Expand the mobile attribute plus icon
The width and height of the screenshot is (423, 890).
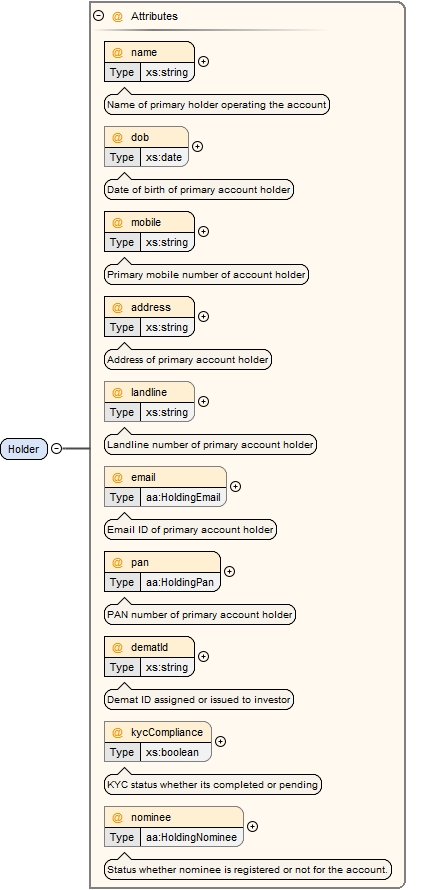203,232
